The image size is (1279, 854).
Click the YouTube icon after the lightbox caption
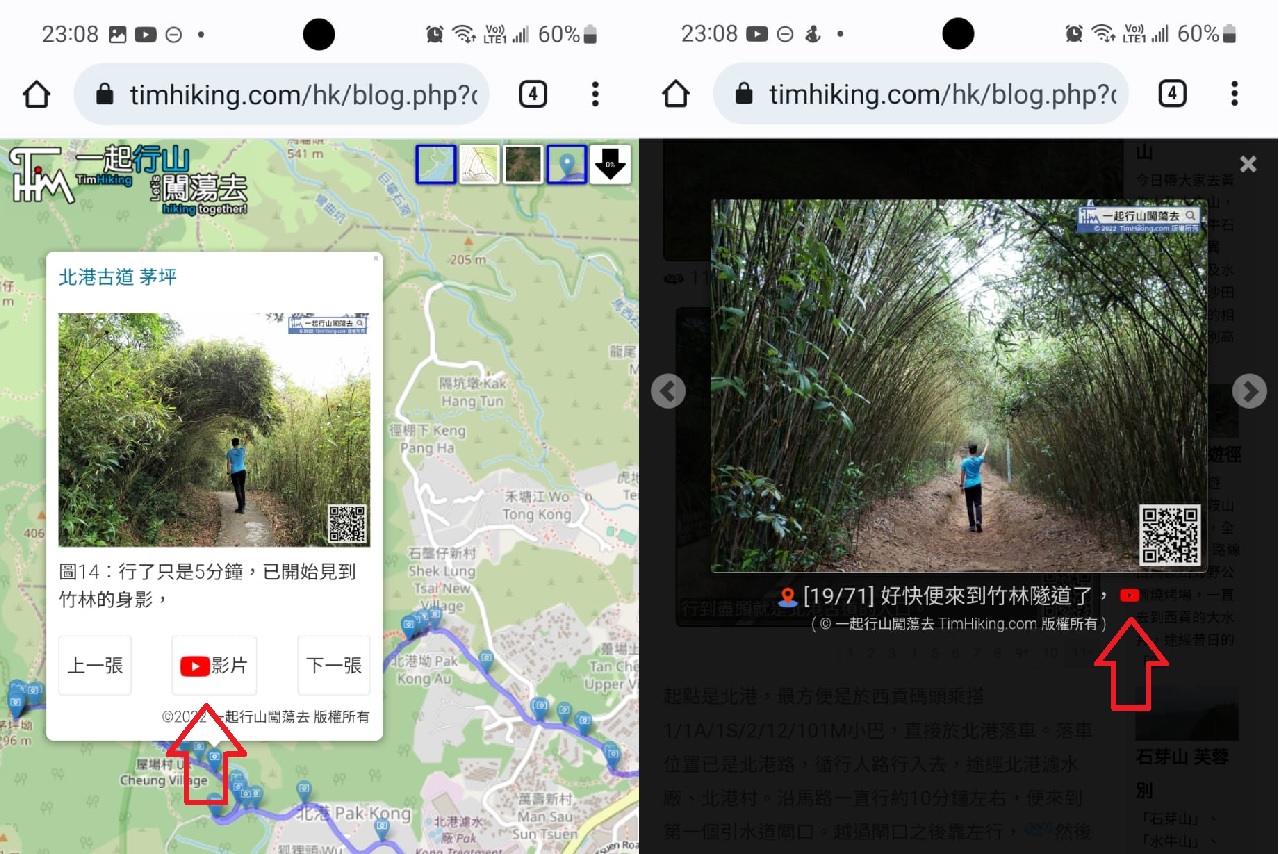1130,596
